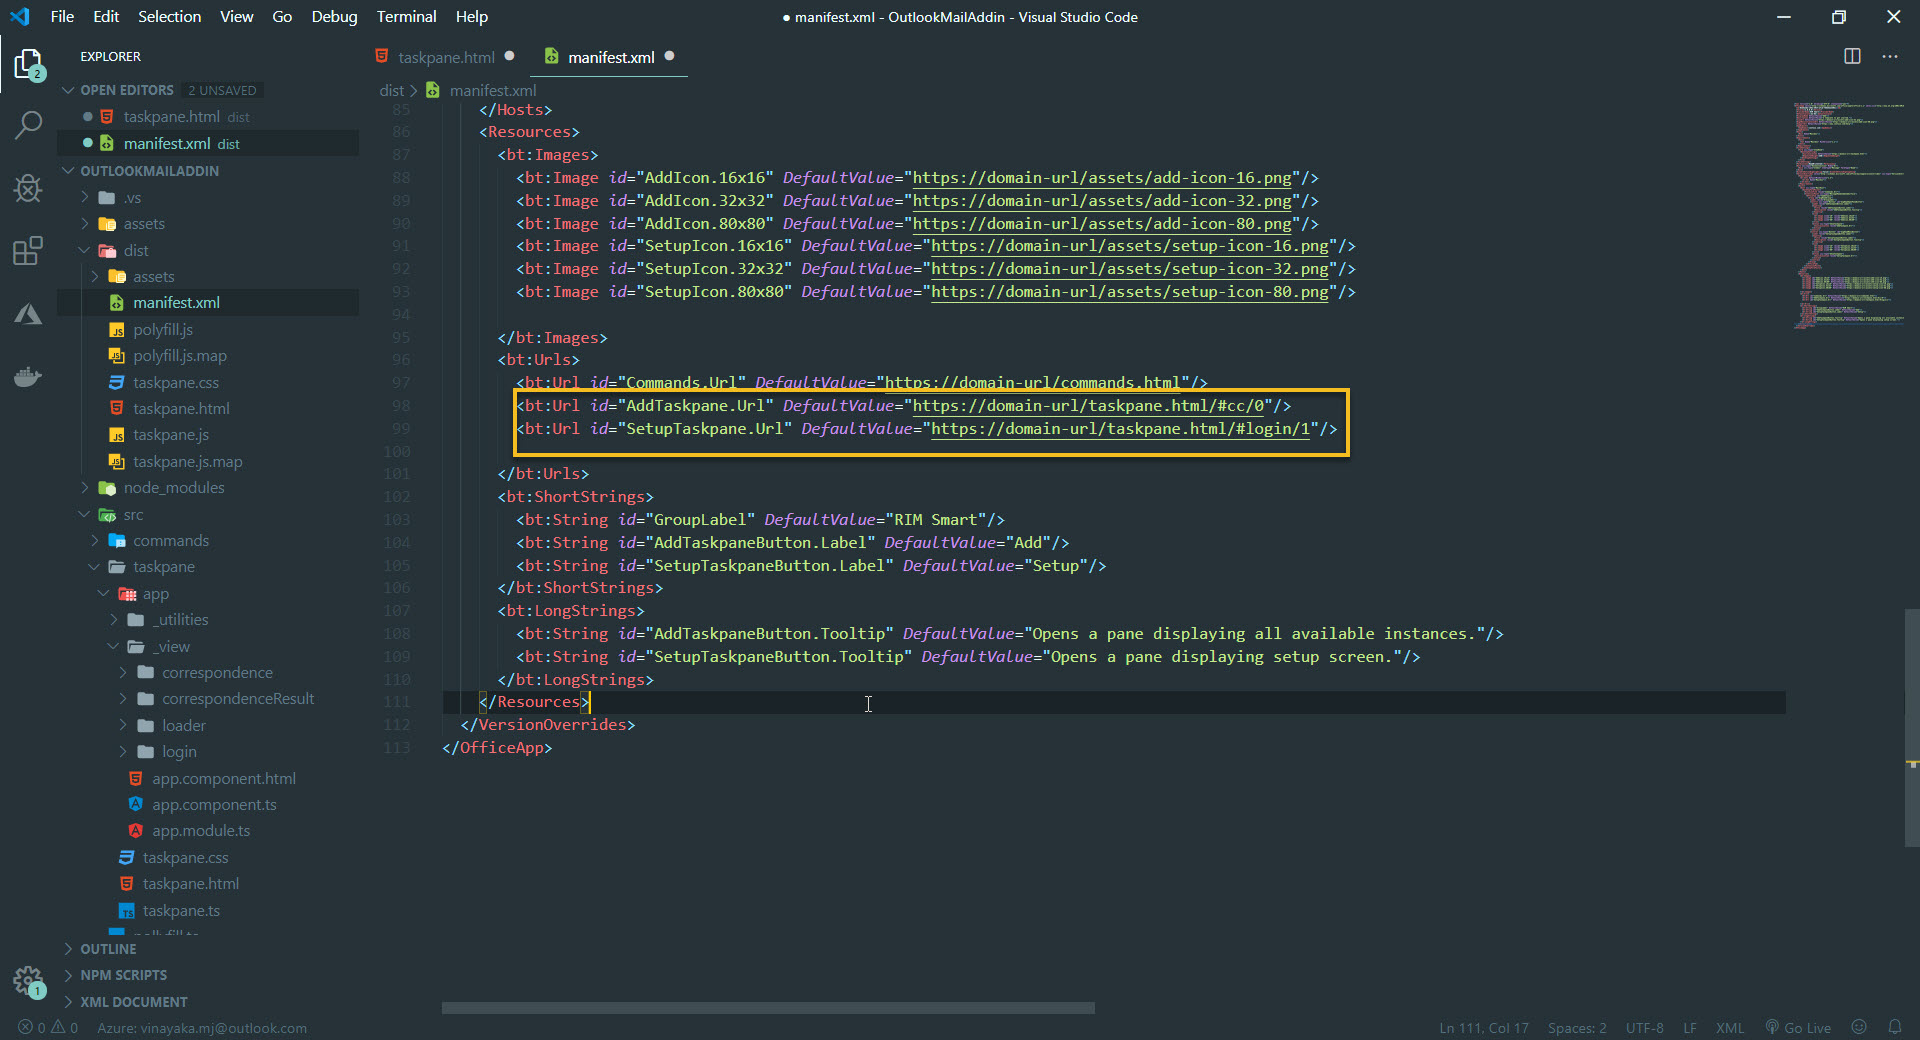Open the Run and Debug panel

[28, 188]
